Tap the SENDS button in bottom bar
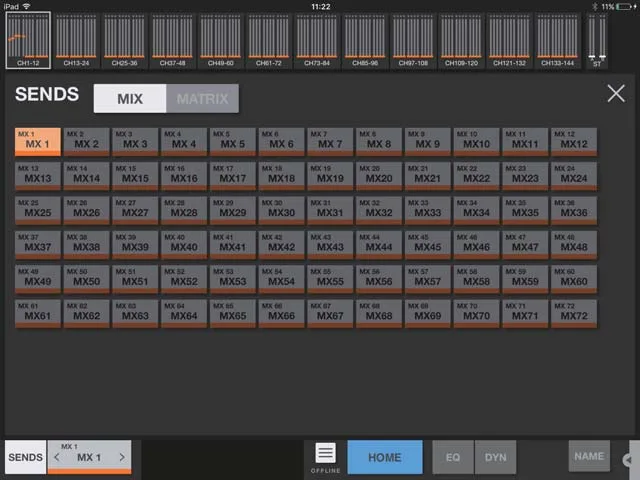The width and height of the screenshot is (640, 480). (25, 457)
